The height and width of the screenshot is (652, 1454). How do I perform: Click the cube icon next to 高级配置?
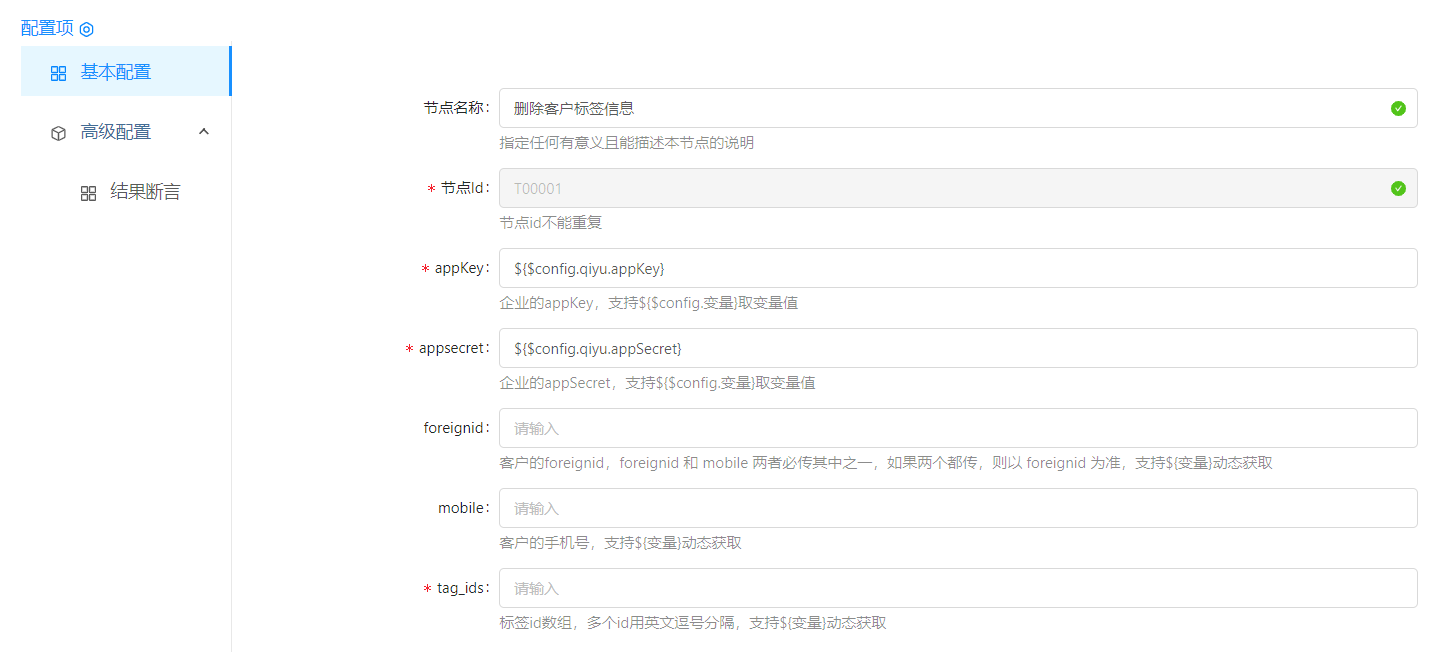[x=58, y=133]
